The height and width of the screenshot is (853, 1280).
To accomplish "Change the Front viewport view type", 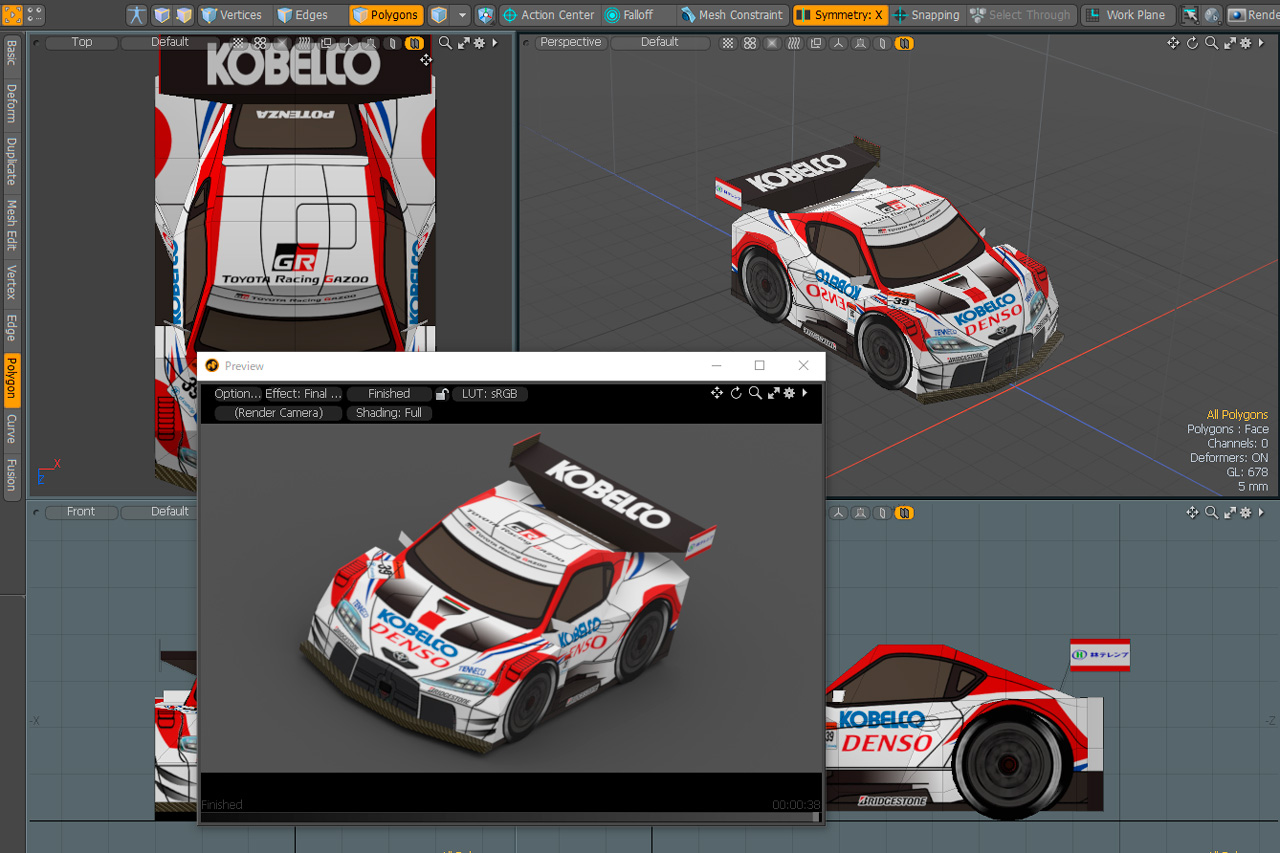I will tap(81, 512).
